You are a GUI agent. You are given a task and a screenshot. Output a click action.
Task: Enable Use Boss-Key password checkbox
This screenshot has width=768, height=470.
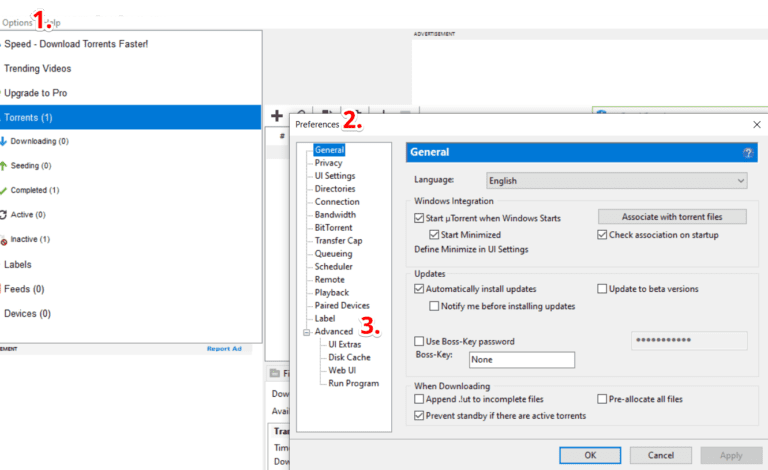point(419,341)
